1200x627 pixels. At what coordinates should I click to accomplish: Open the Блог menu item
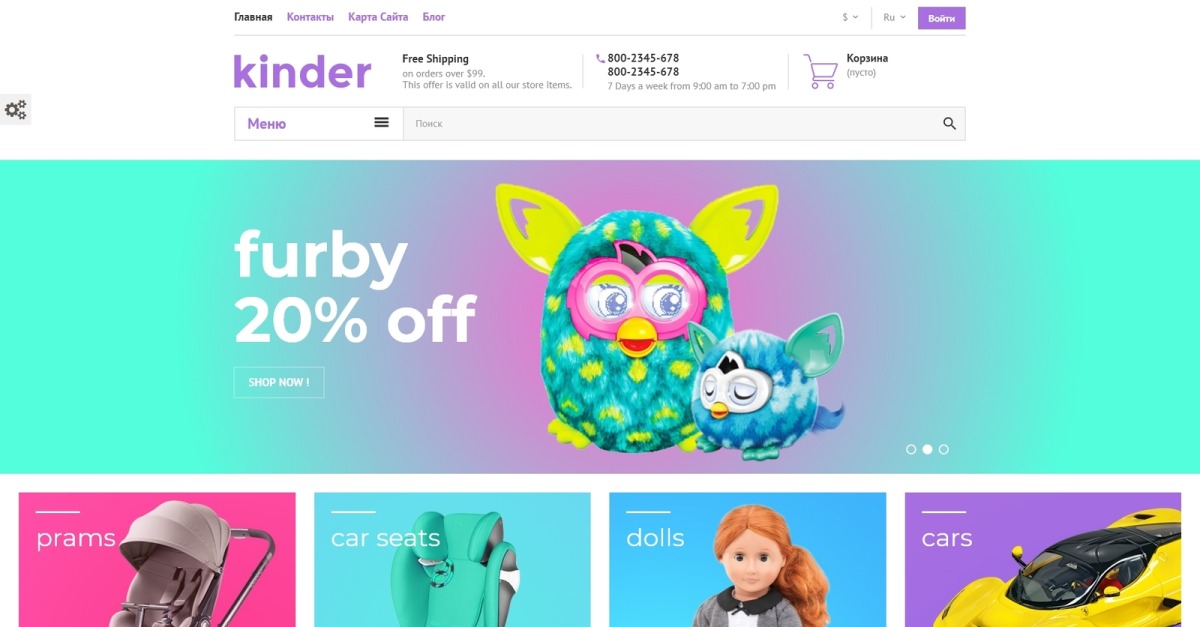(x=434, y=17)
